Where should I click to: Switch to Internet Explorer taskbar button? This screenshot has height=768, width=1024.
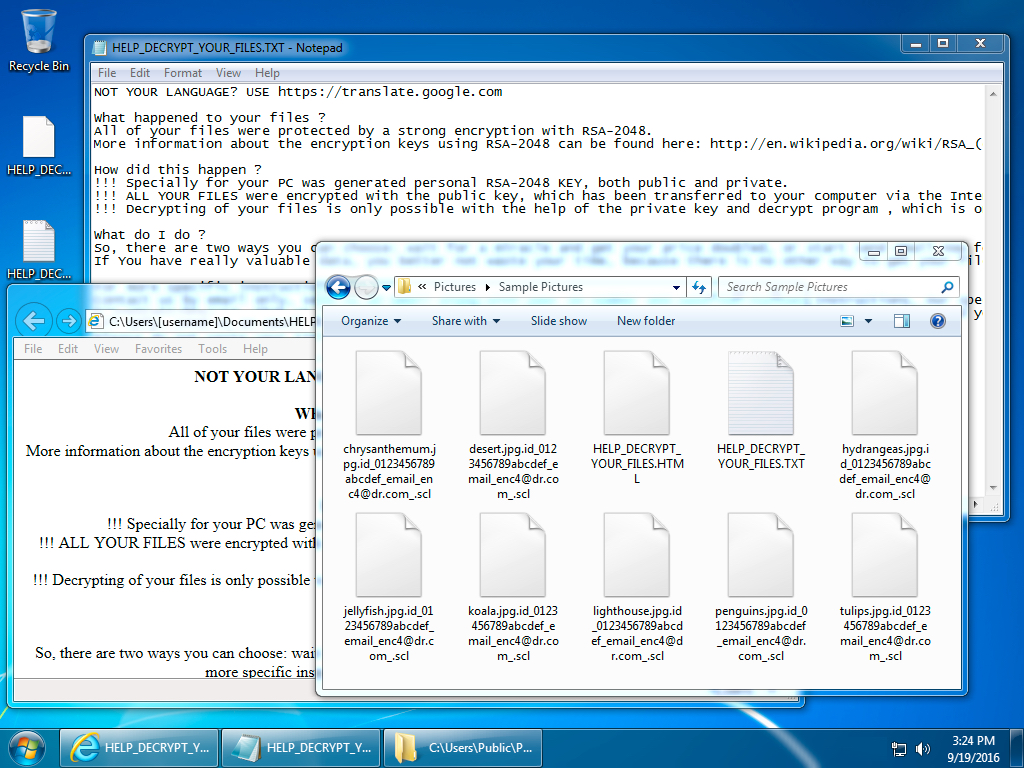(x=139, y=748)
